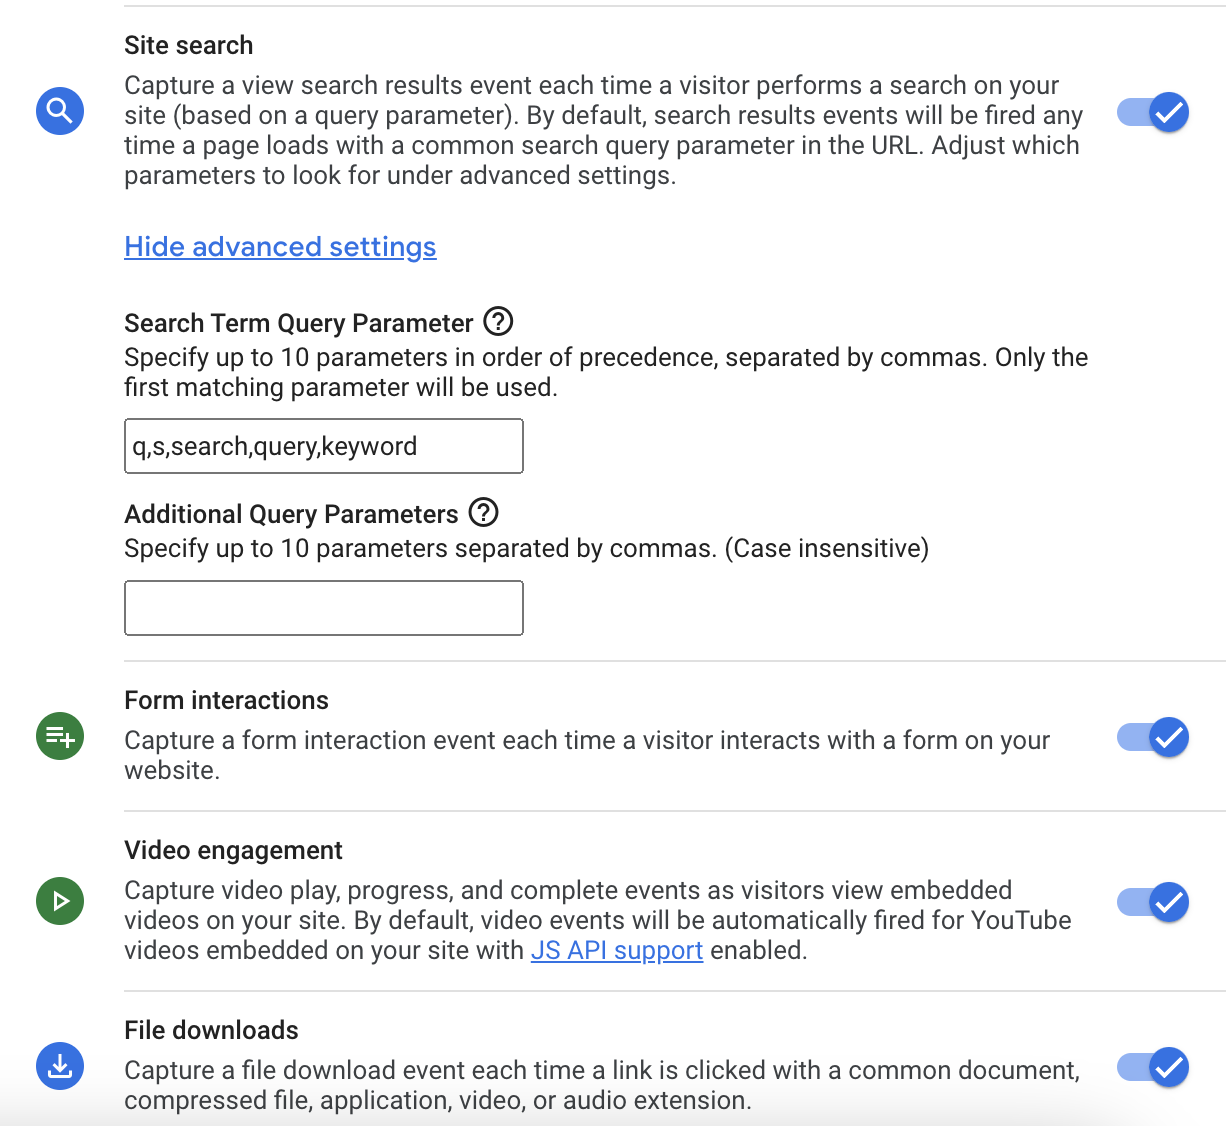Open the JS API support link

point(617,950)
